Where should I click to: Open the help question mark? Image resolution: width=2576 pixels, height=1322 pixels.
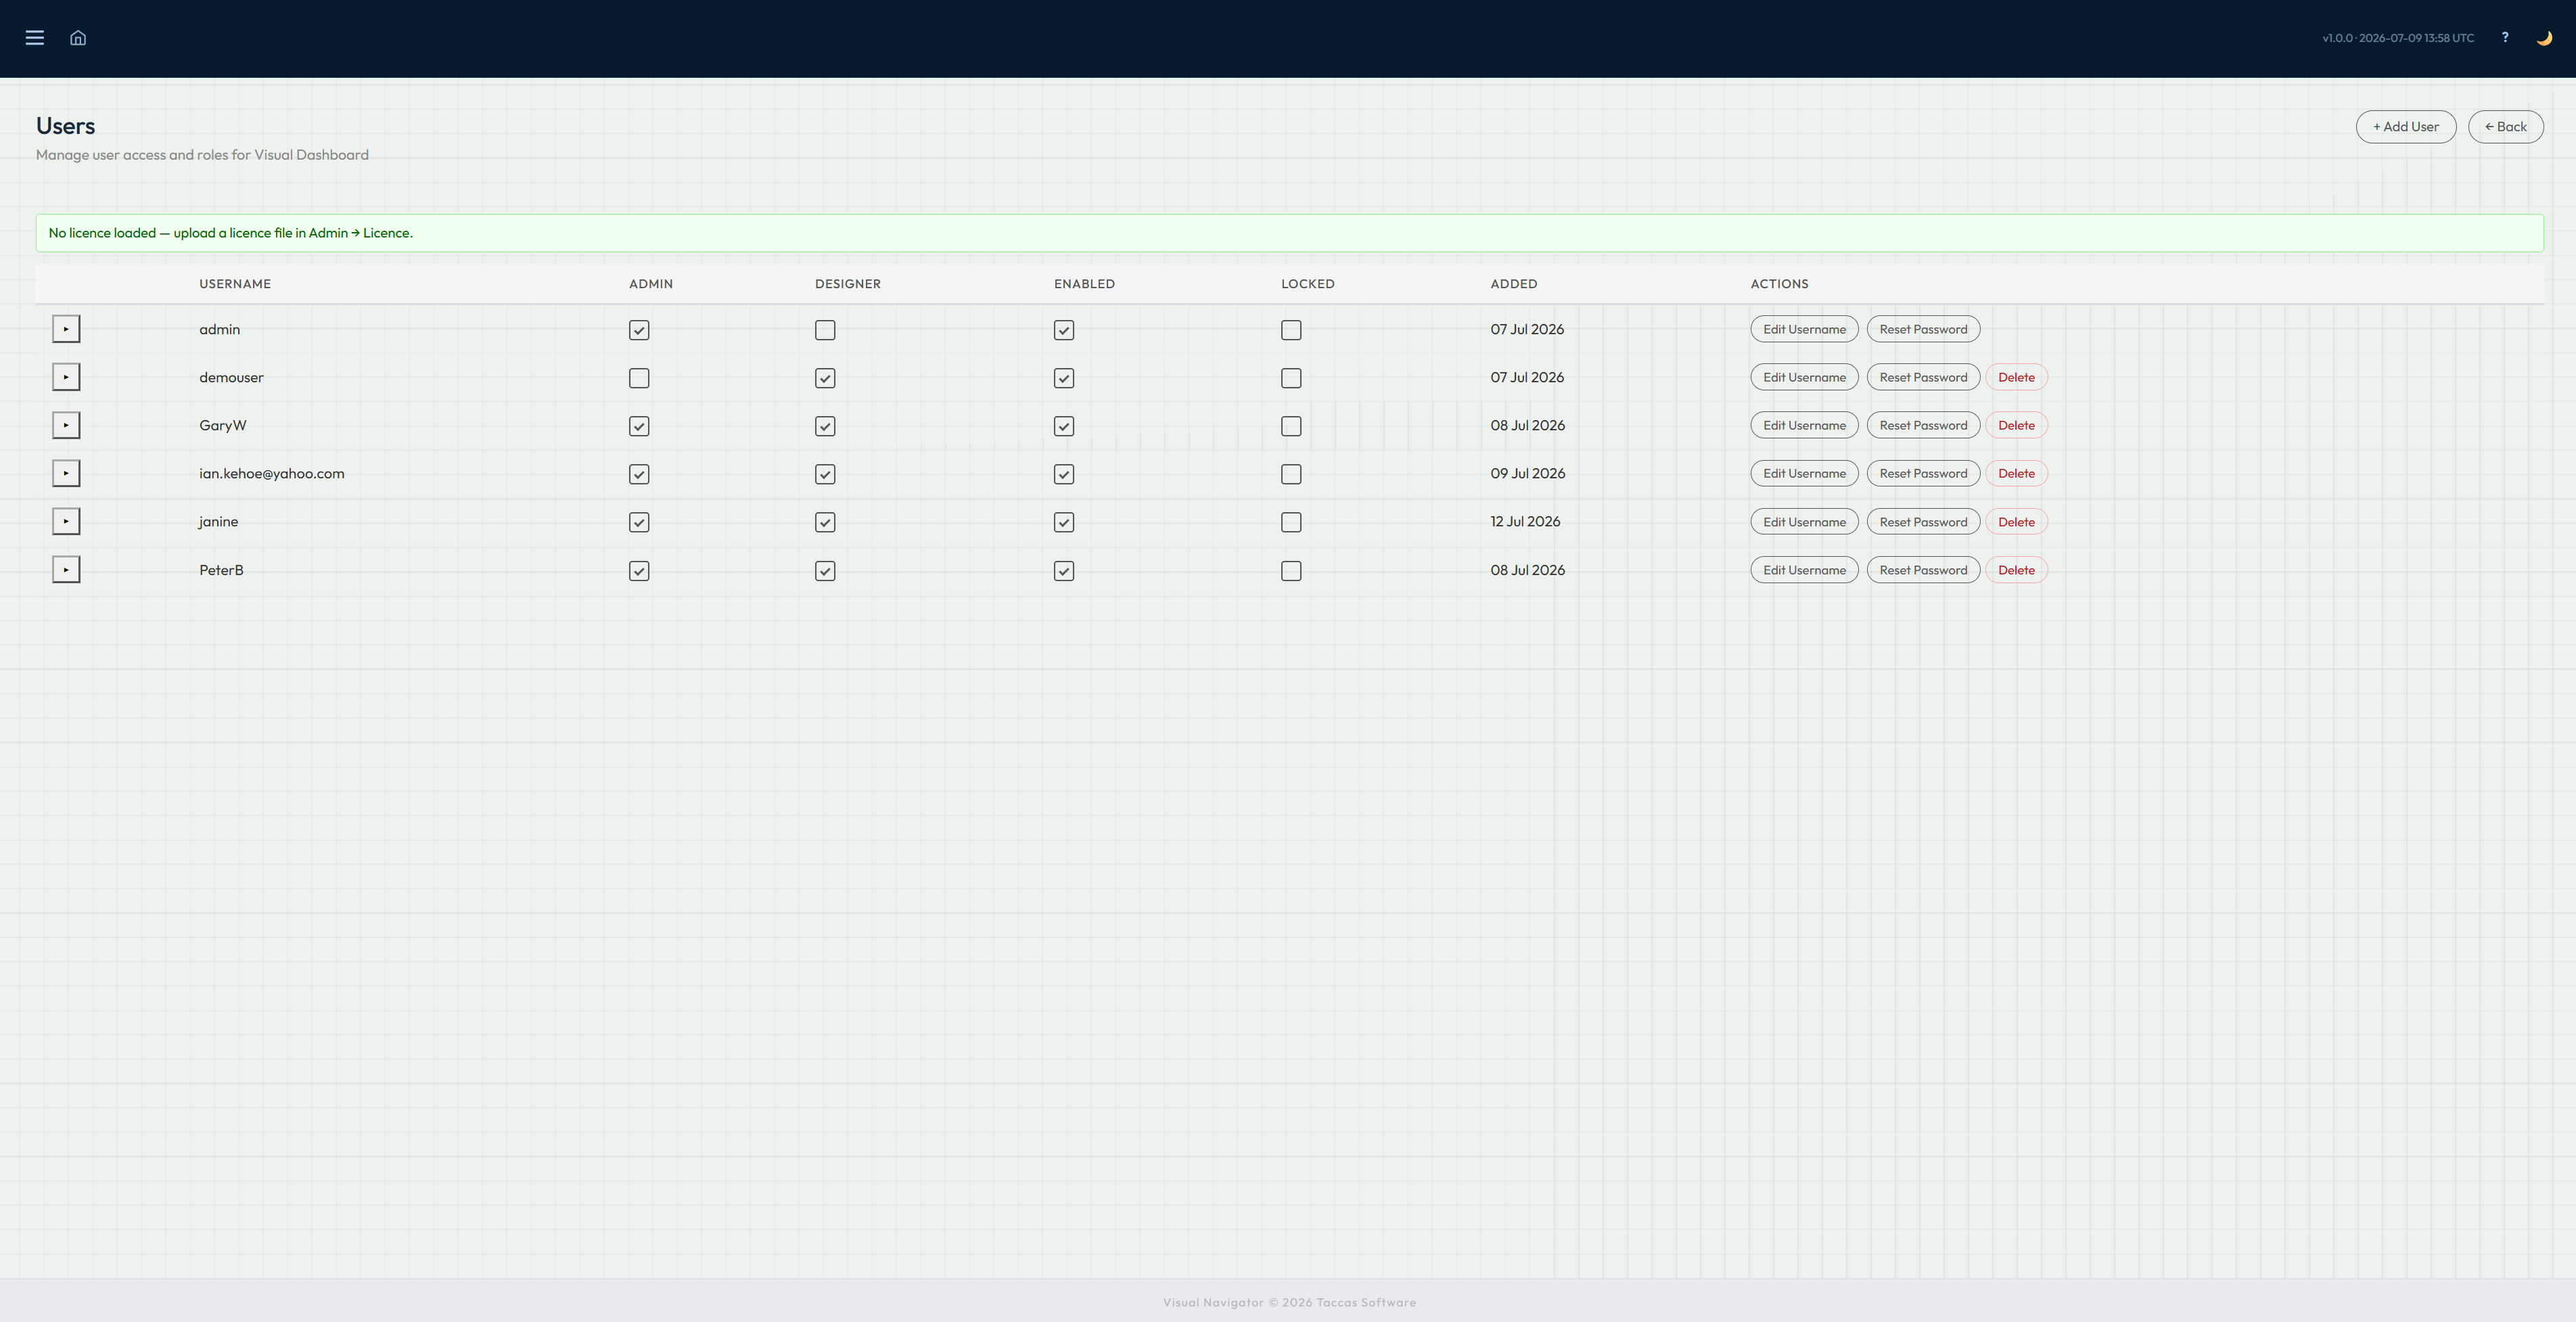coord(2505,37)
